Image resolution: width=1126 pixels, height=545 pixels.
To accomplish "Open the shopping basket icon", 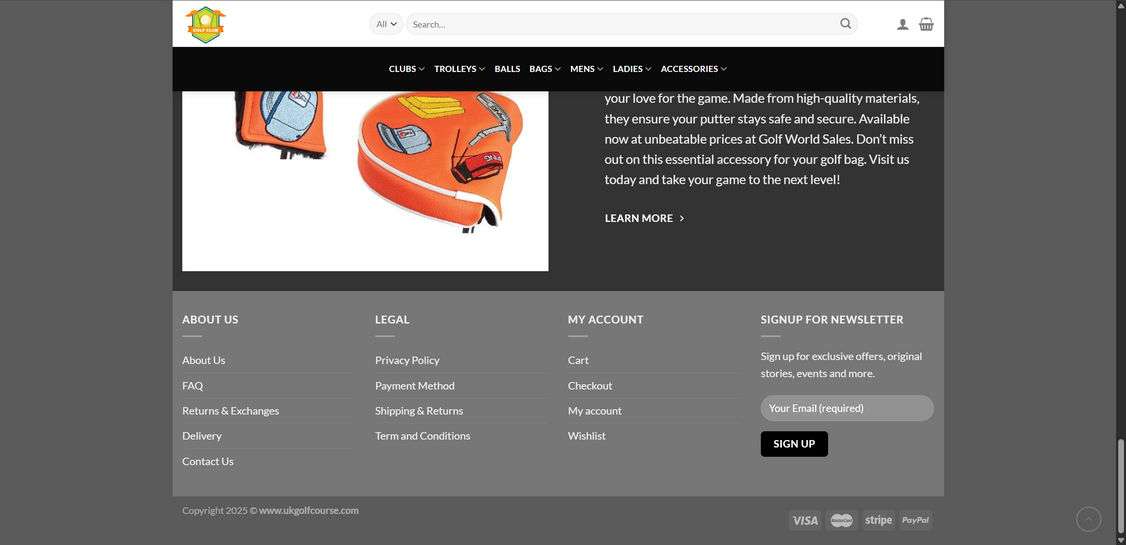I will pyautogui.click(x=926, y=24).
